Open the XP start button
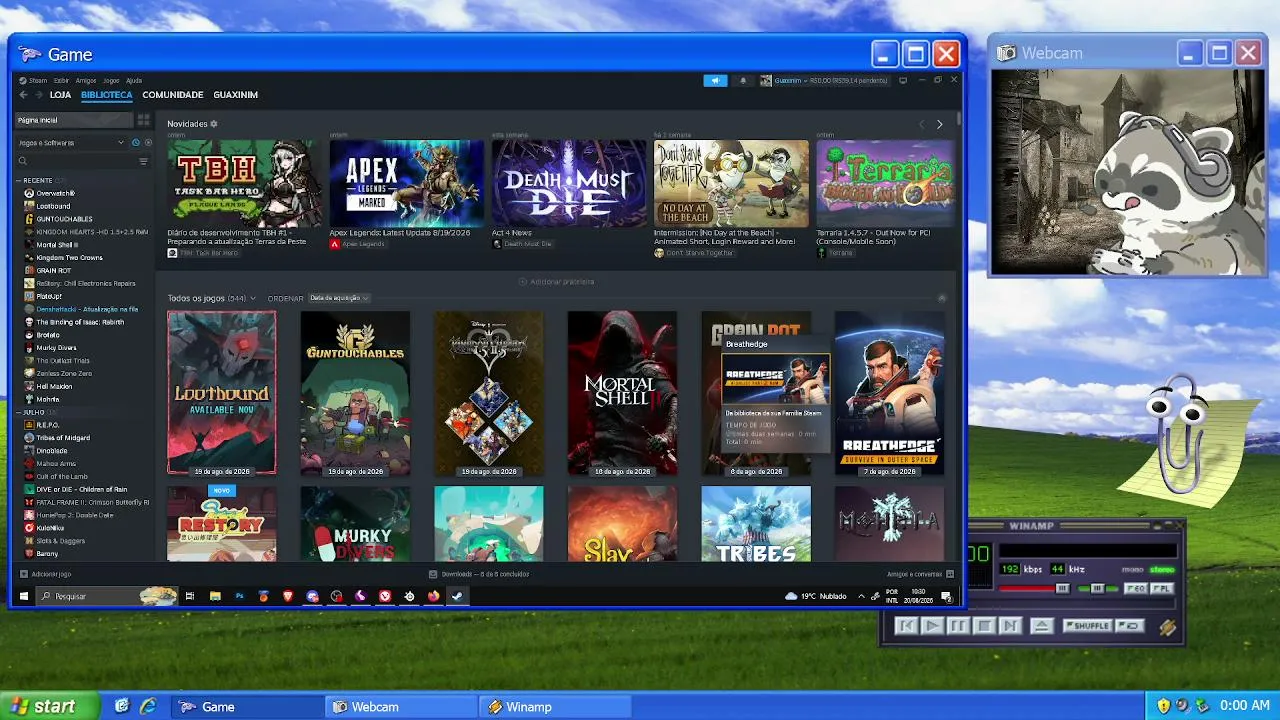Screen dimensions: 1280x720 tap(50, 706)
